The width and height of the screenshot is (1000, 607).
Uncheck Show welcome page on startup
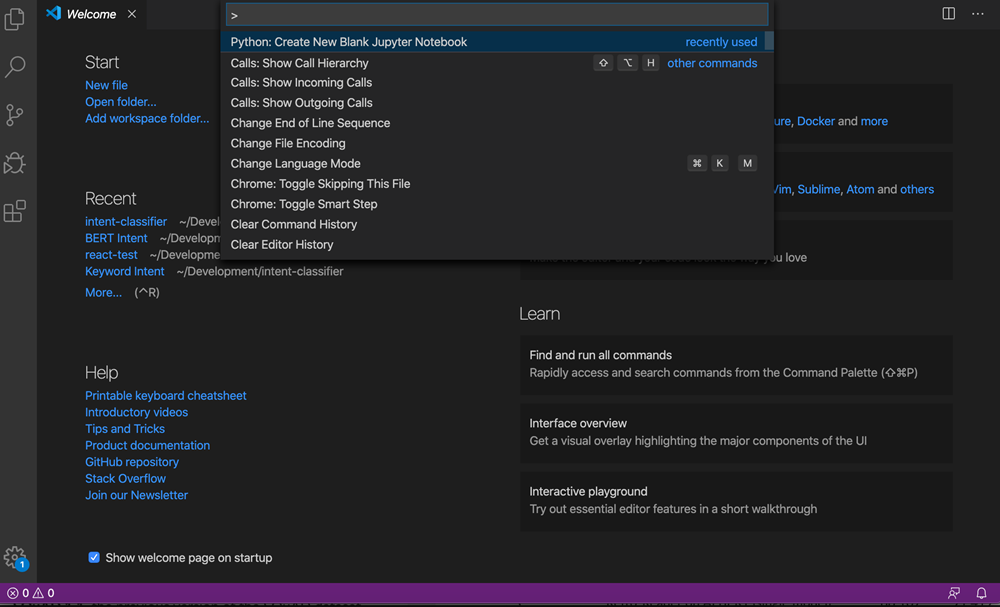coord(94,557)
